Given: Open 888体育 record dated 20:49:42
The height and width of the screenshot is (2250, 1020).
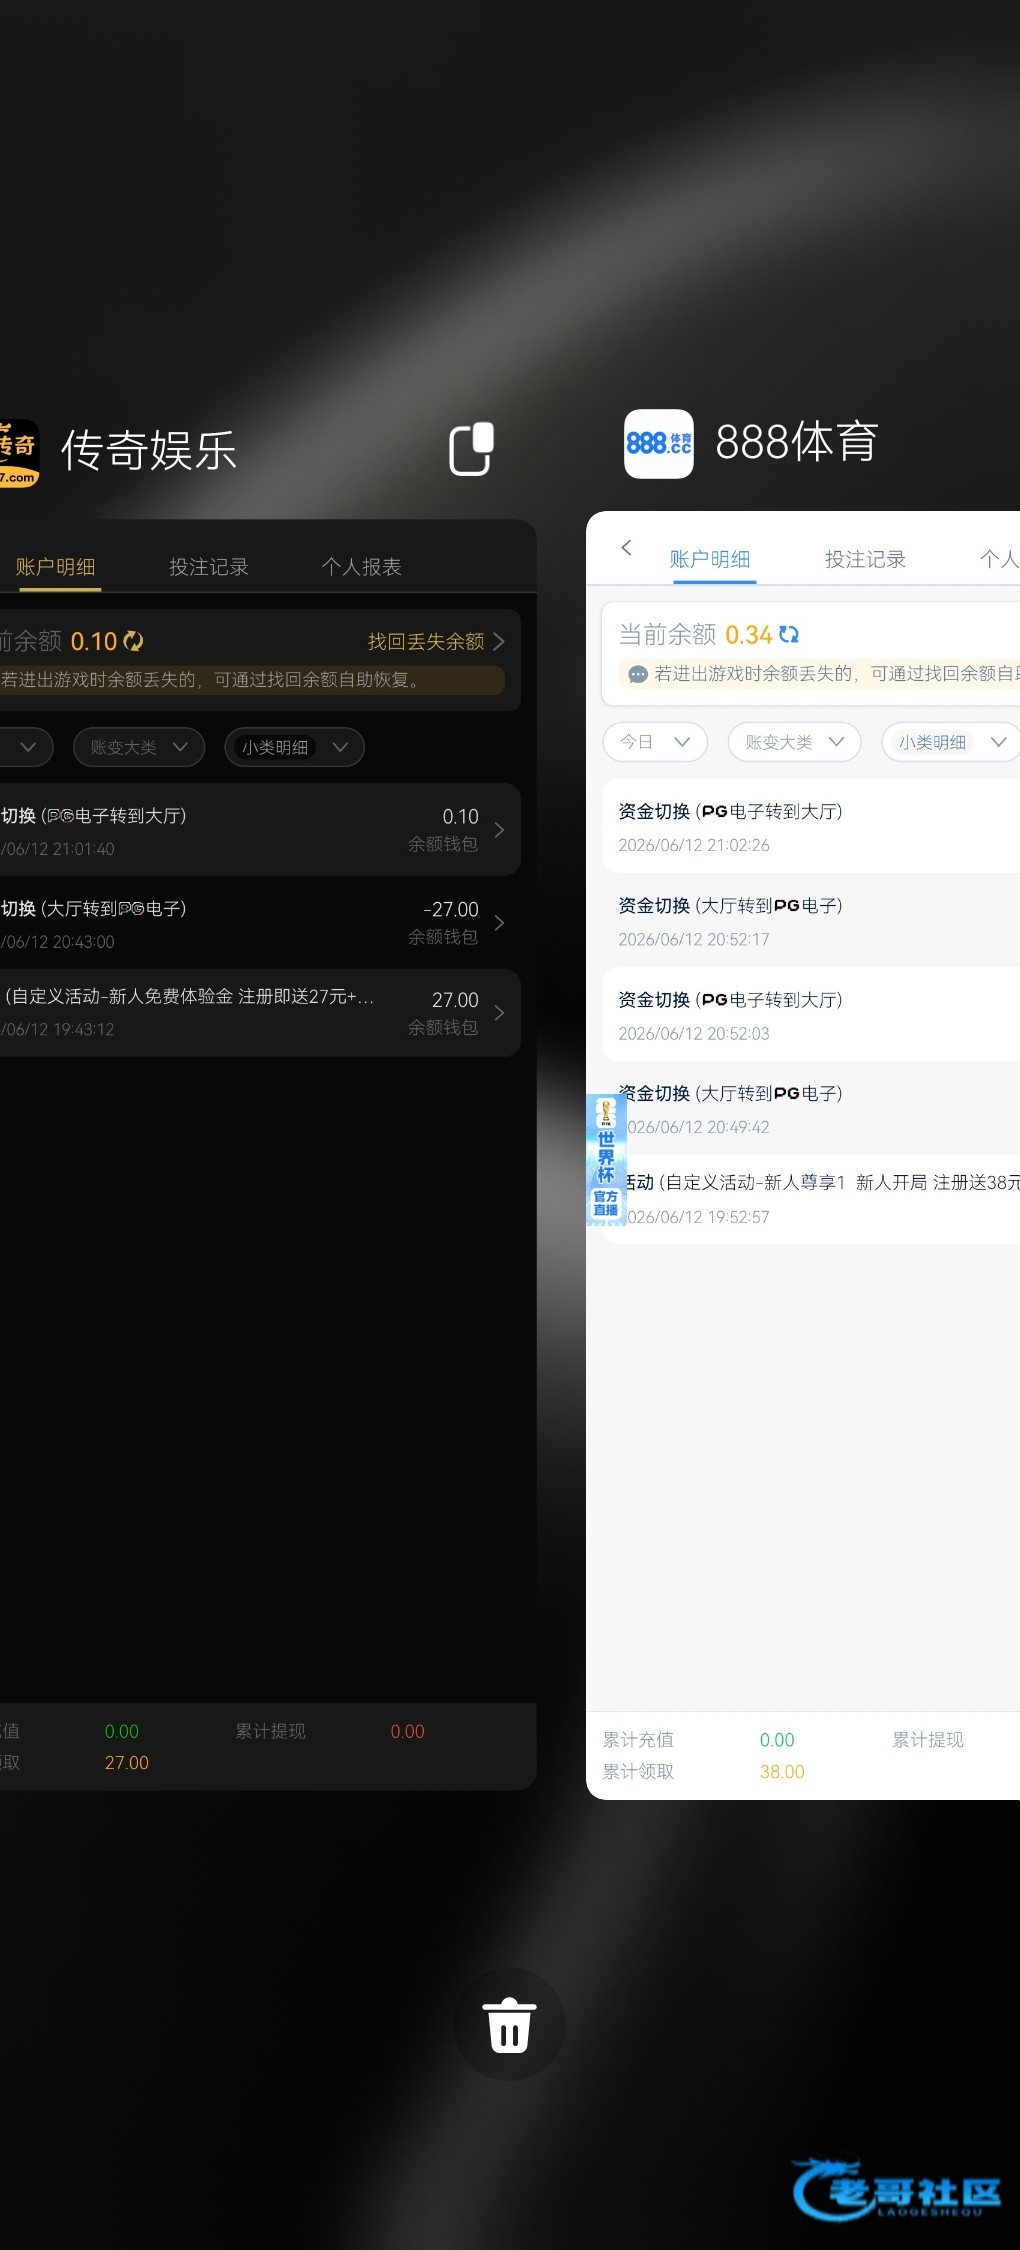Looking at the screenshot, I should 811,1108.
